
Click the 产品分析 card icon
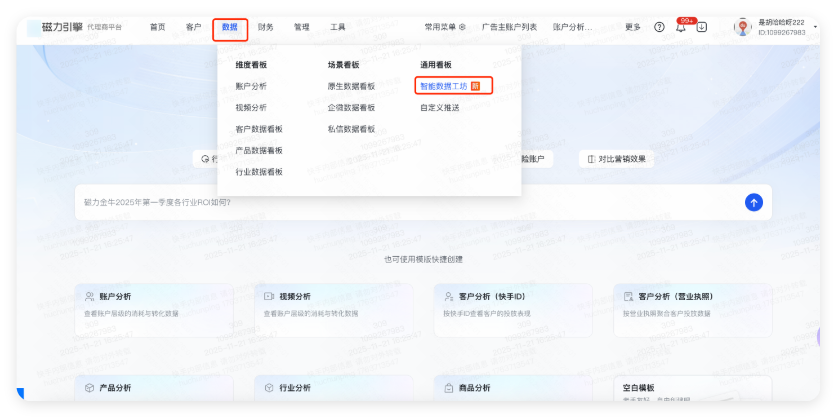[90, 388]
